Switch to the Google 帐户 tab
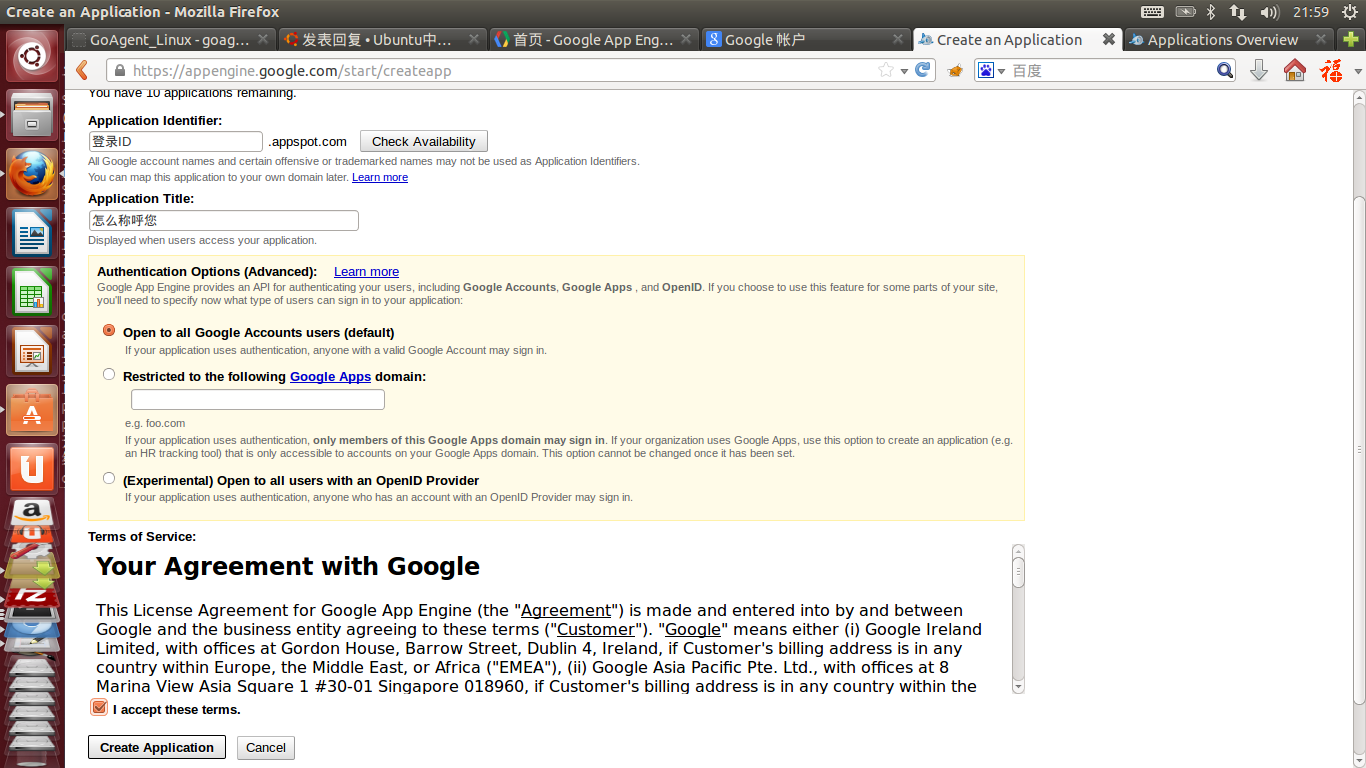 point(805,40)
